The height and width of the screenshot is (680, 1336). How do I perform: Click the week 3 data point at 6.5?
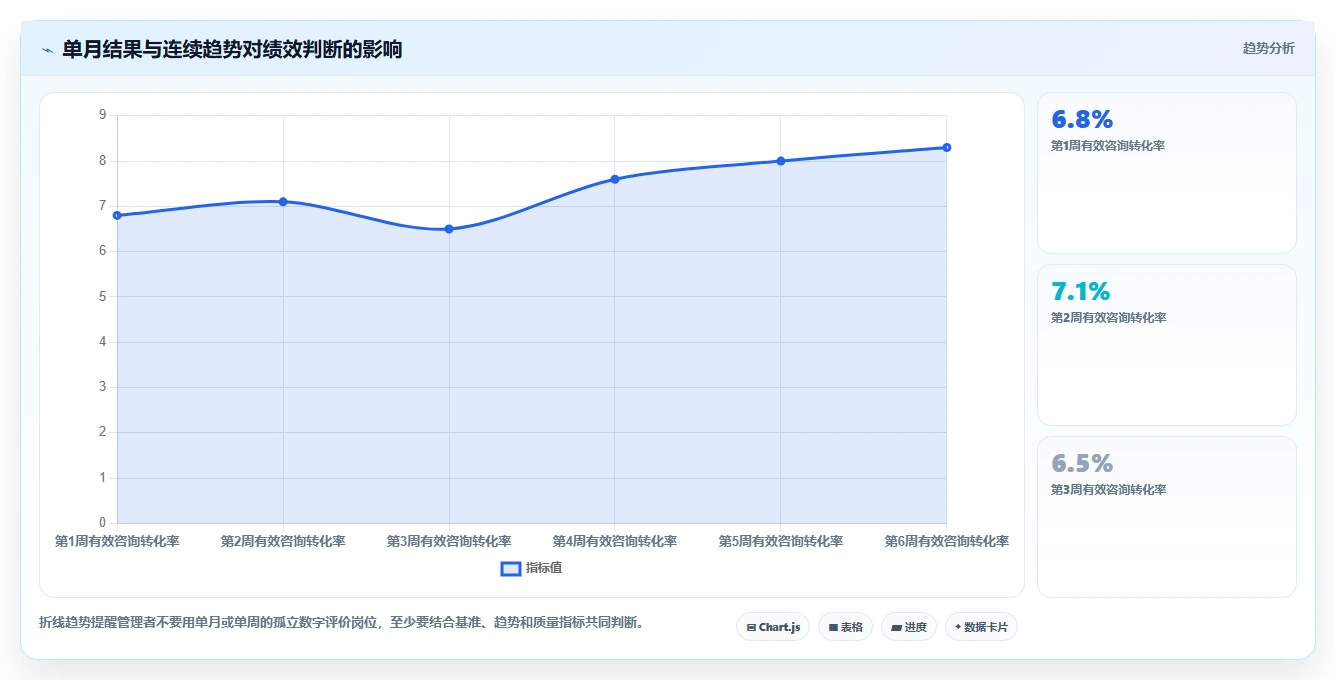tap(449, 229)
